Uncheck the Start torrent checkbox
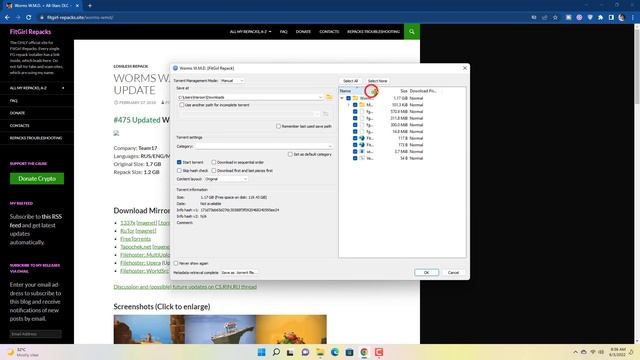Image resolution: width=640 pixels, height=360 pixels. [x=179, y=162]
